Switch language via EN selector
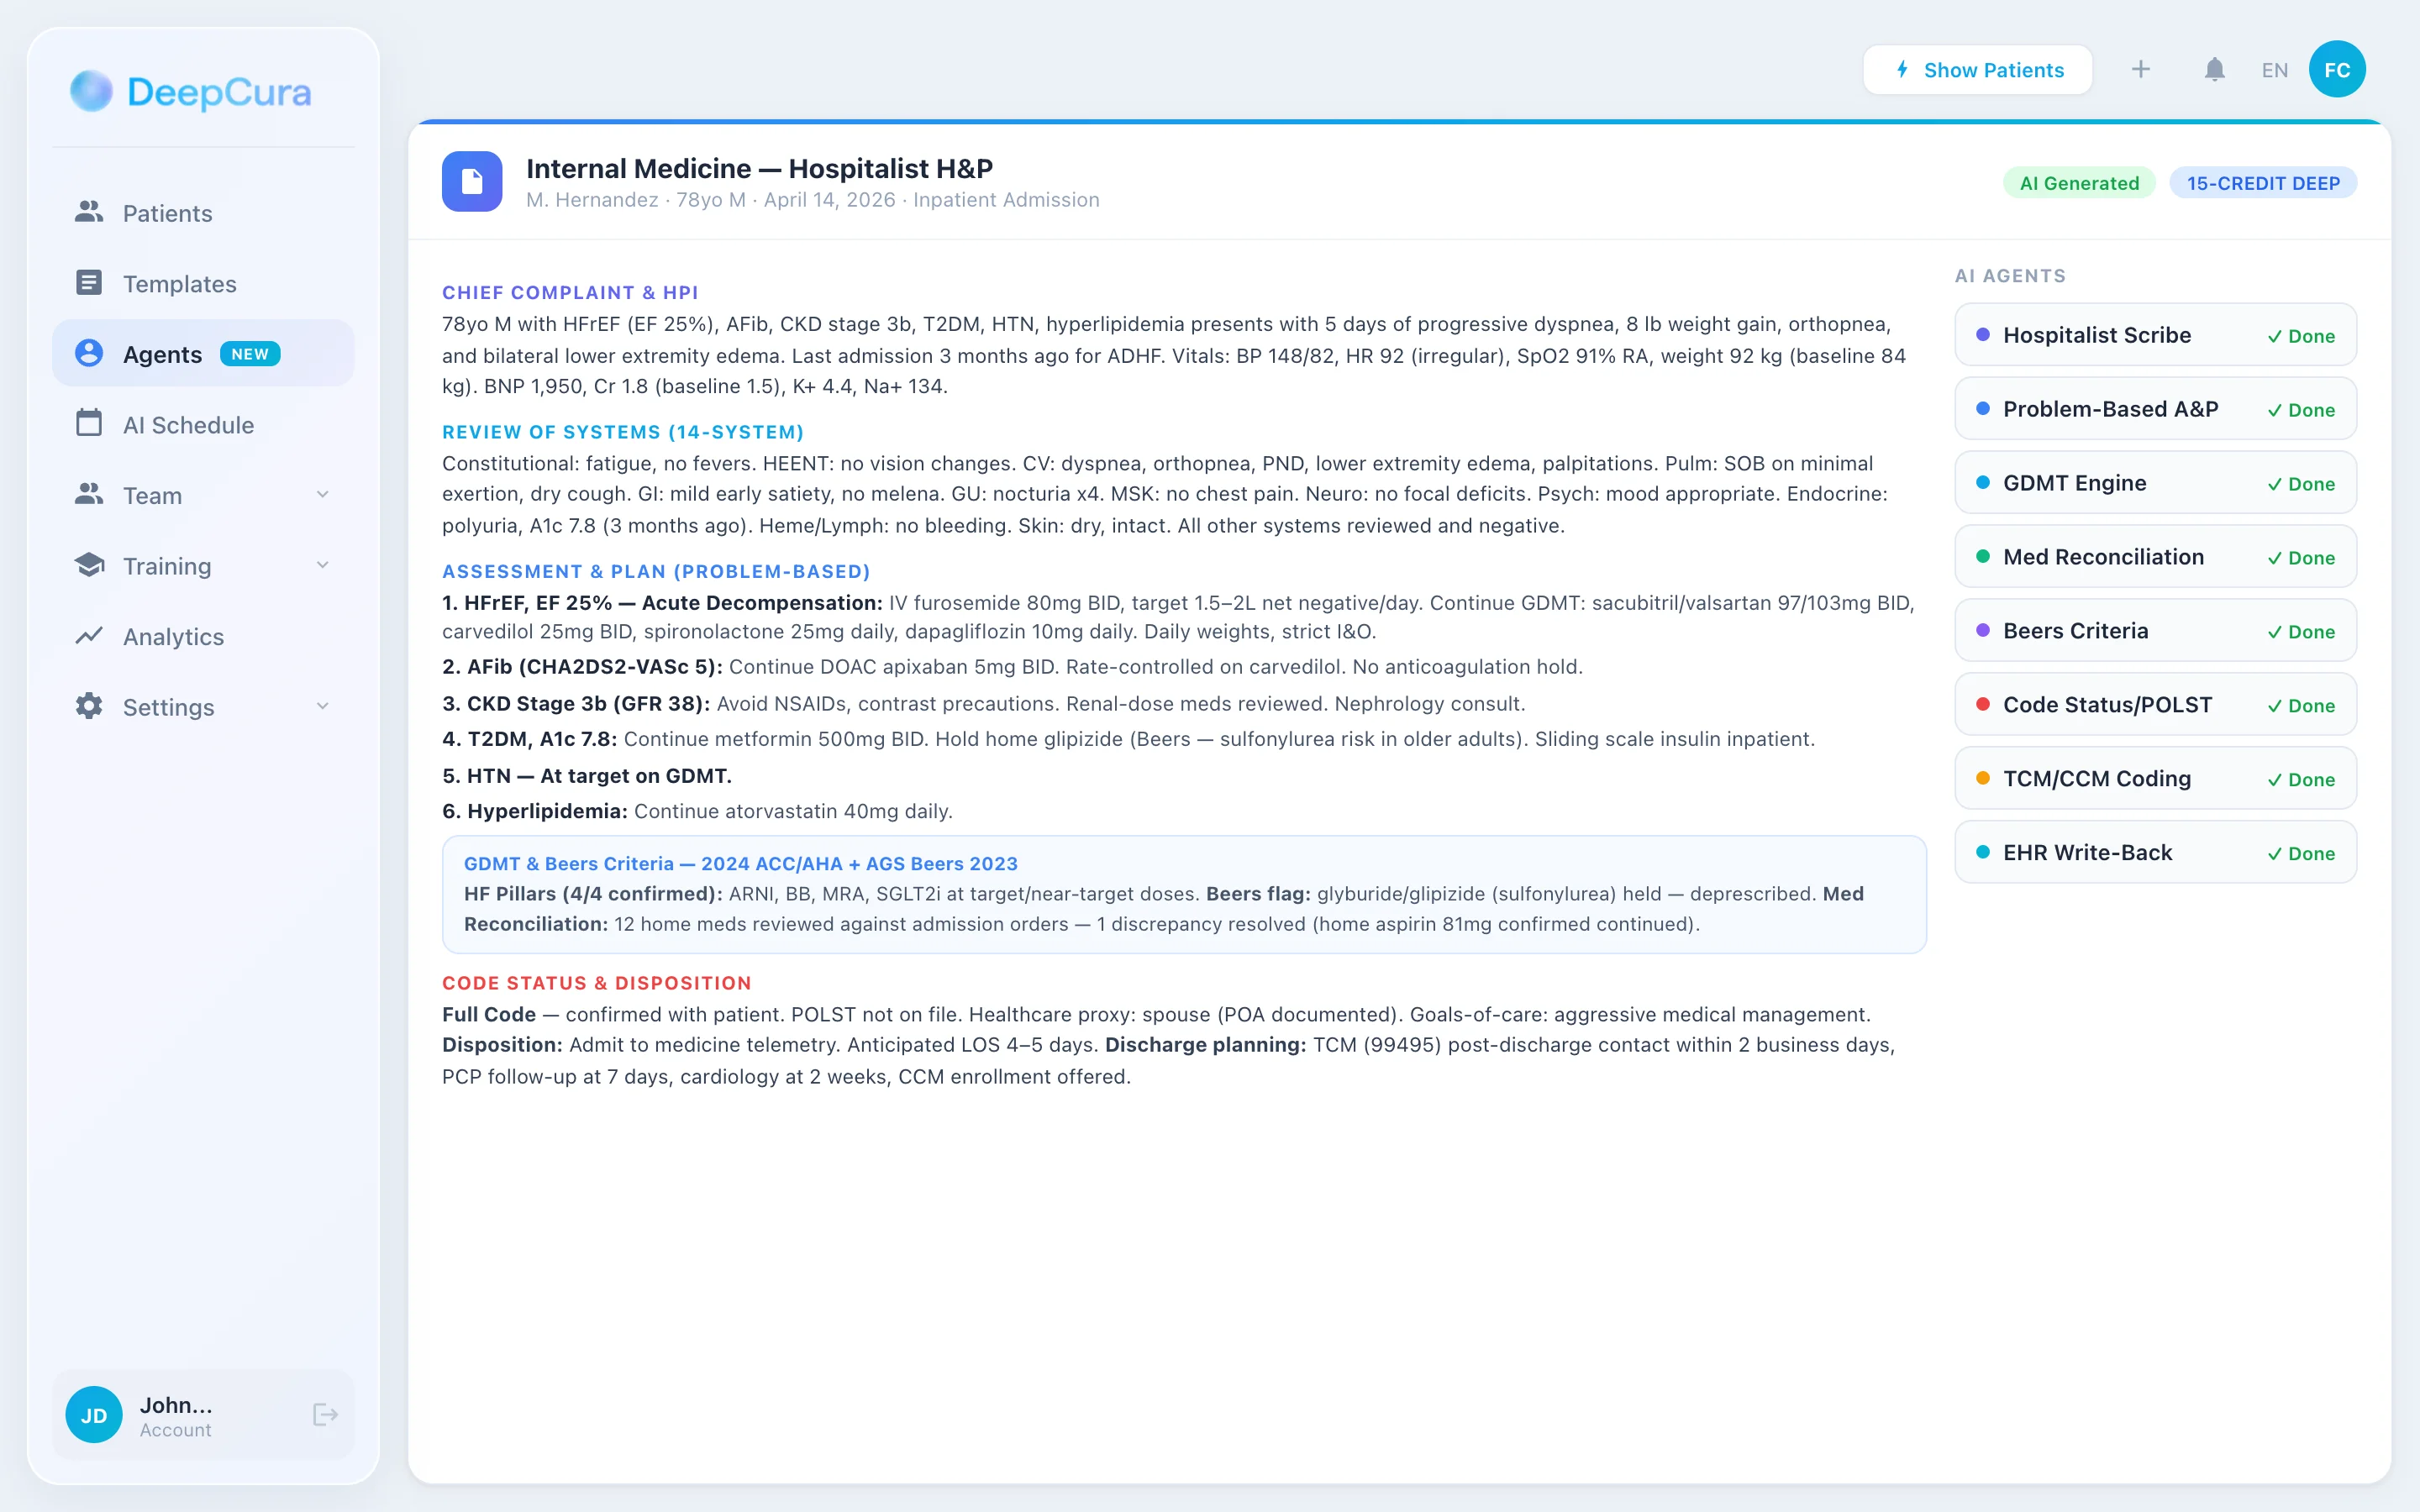 click(2274, 70)
